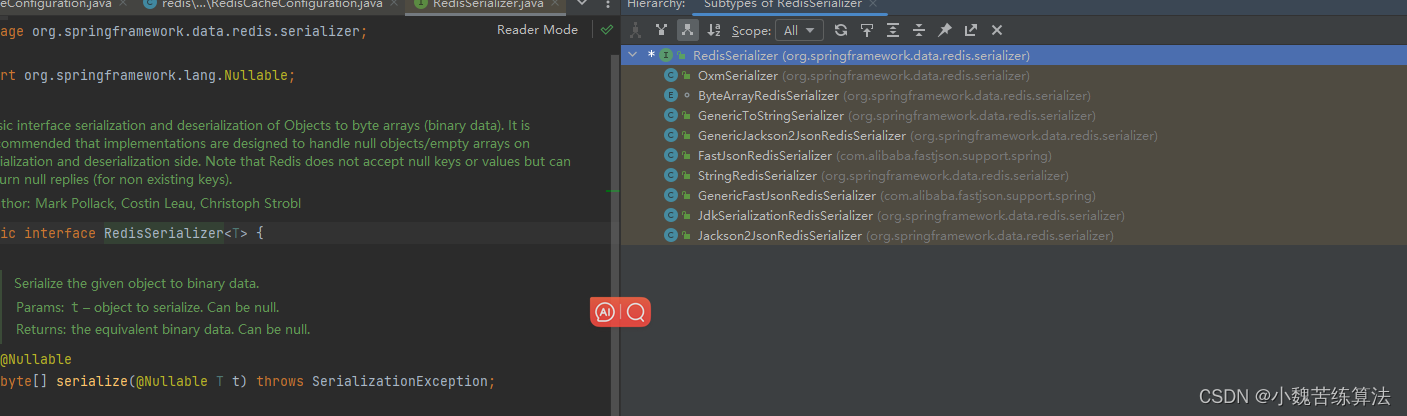Screen dimensions: 1407x416
Task: Click the editor vertical scrollbar
Action: (x=615, y=235)
